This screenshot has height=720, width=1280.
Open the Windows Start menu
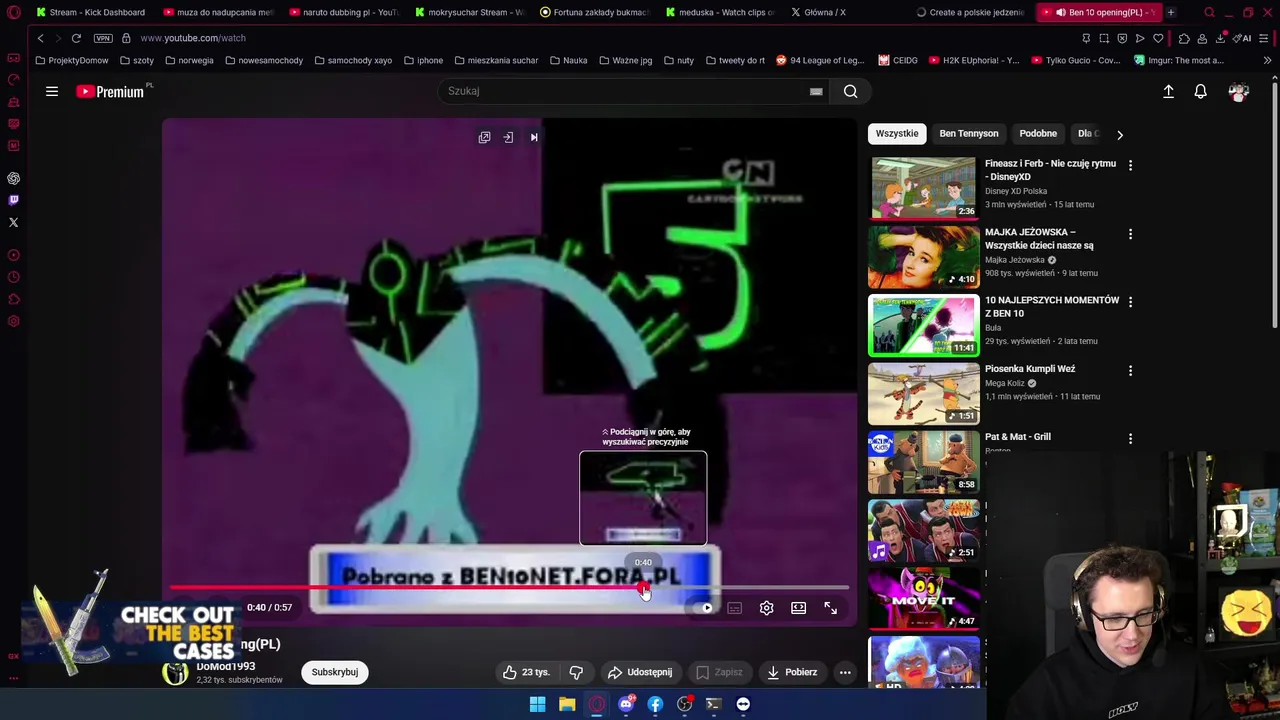537,704
